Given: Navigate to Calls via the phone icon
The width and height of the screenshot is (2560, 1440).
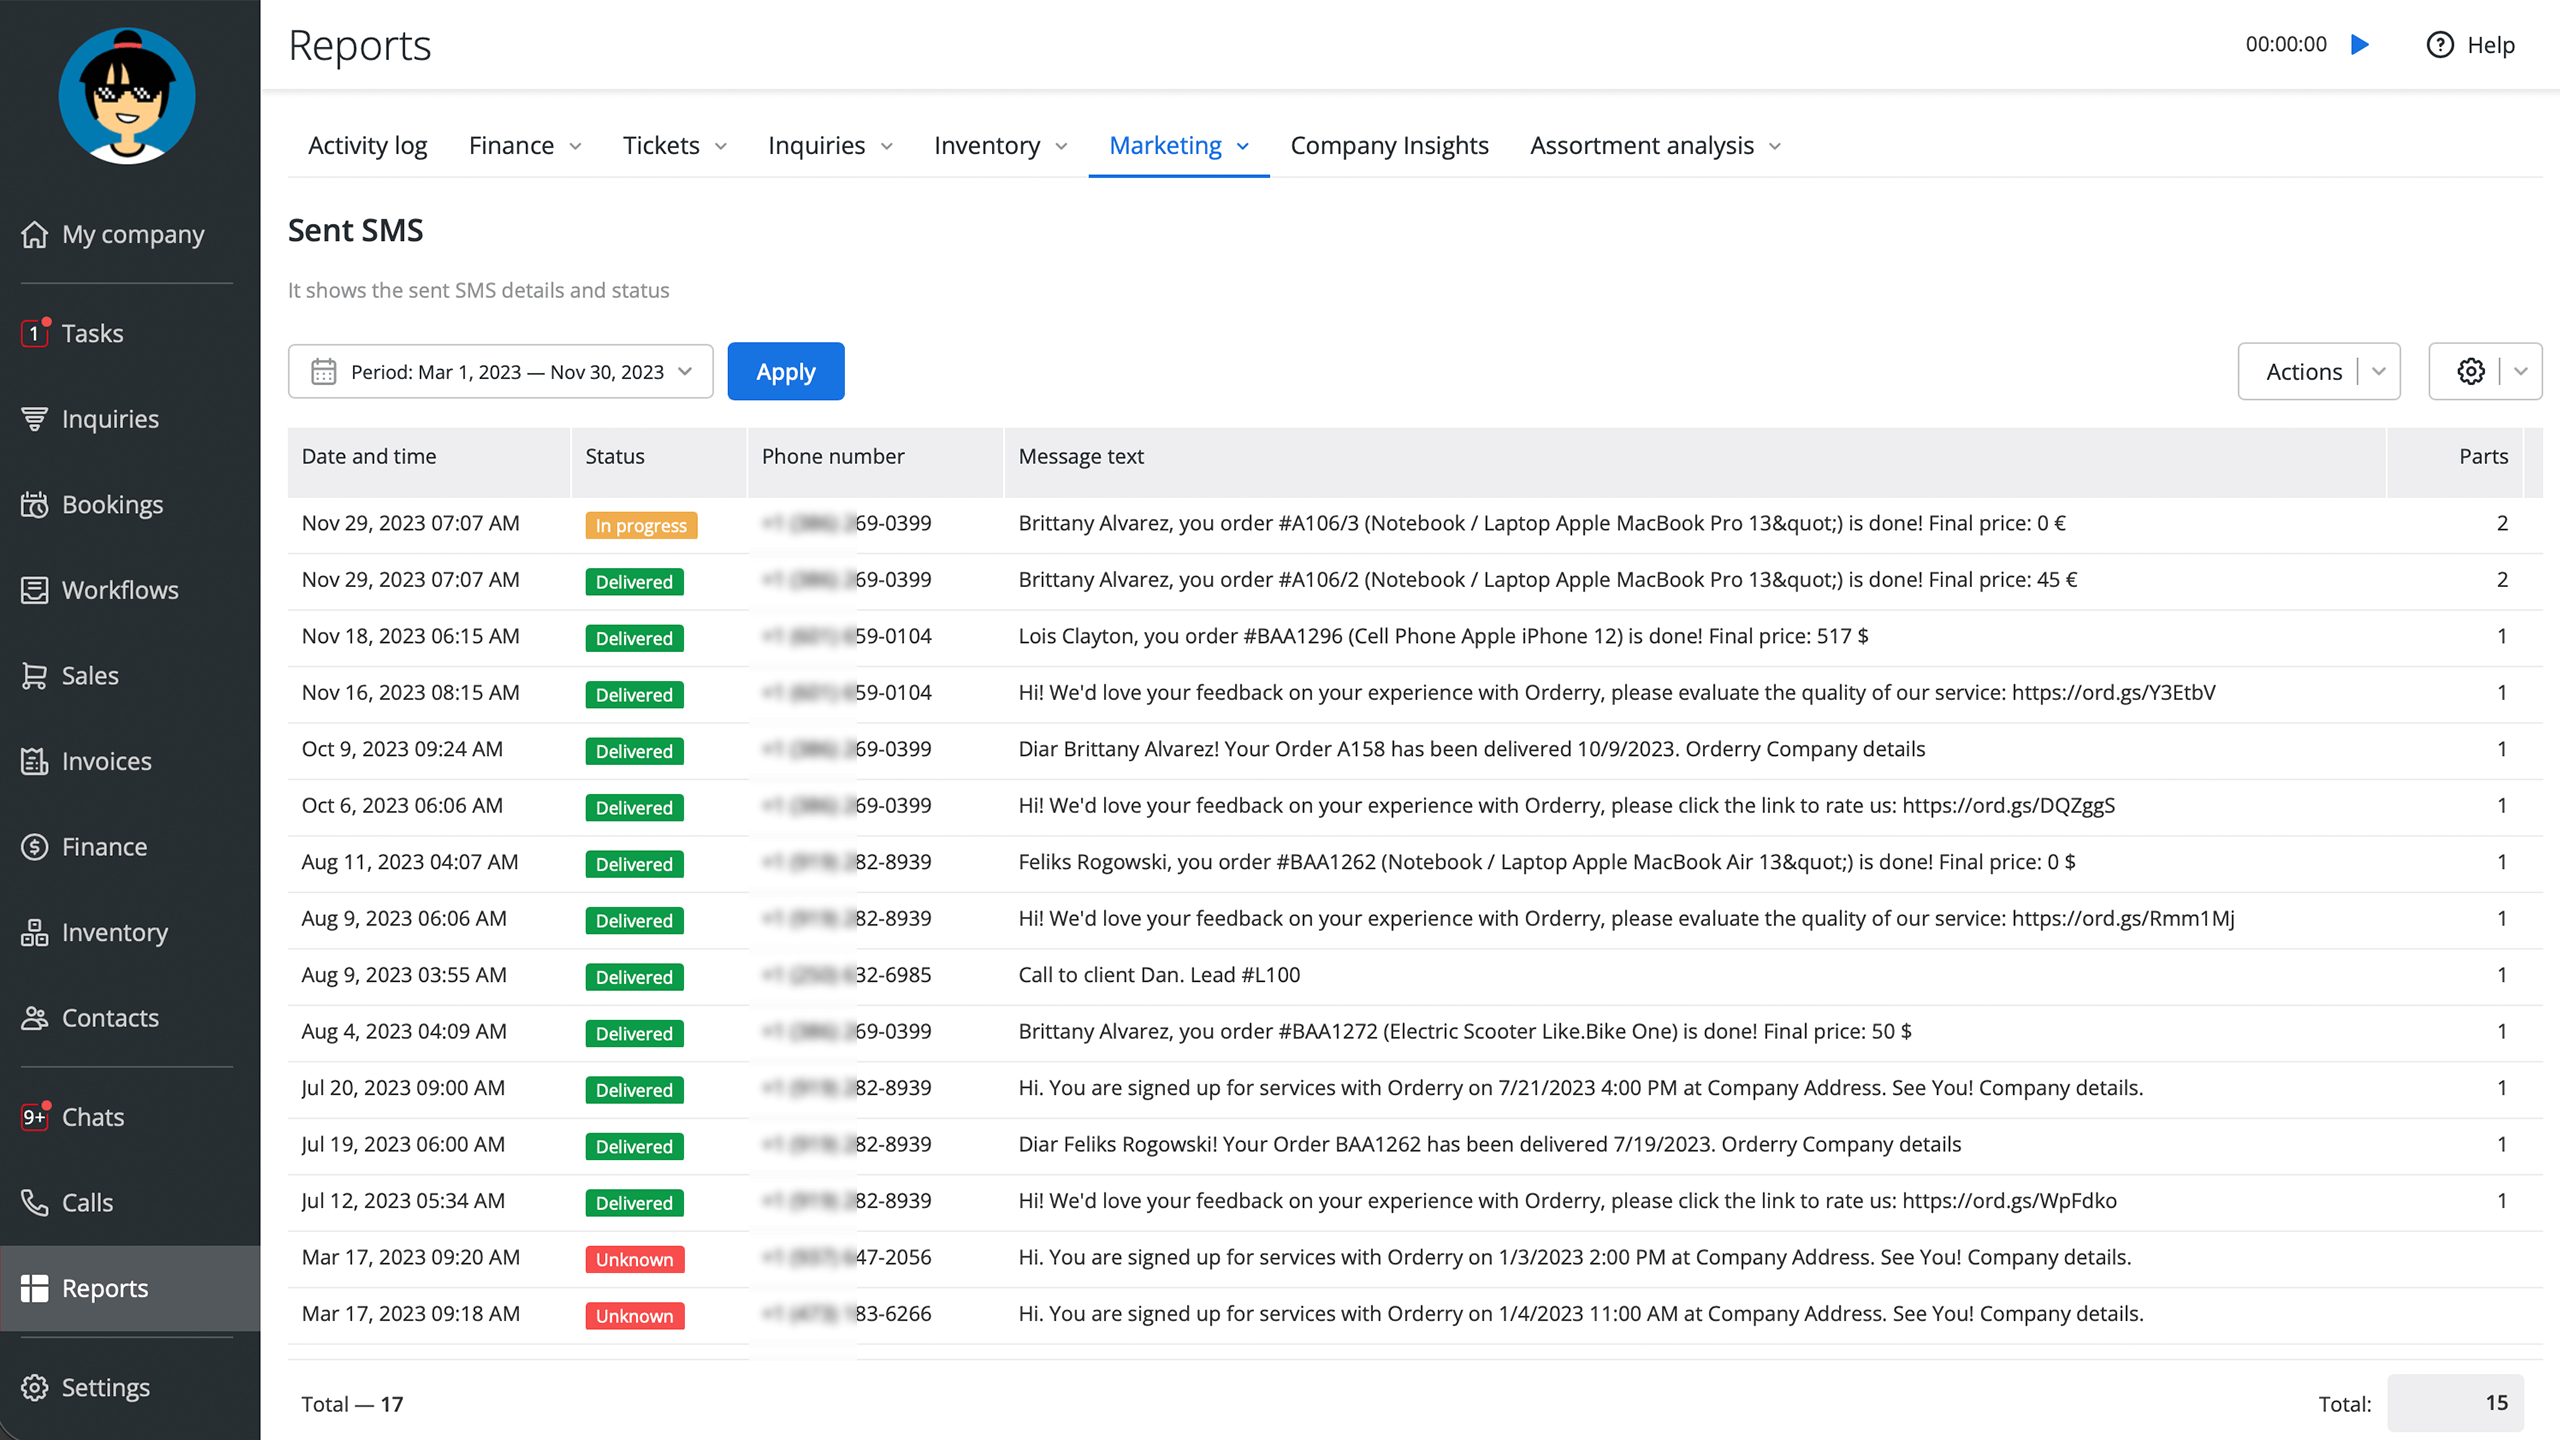Looking at the screenshot, I should pyautogui.click(x=36, y=1202).
